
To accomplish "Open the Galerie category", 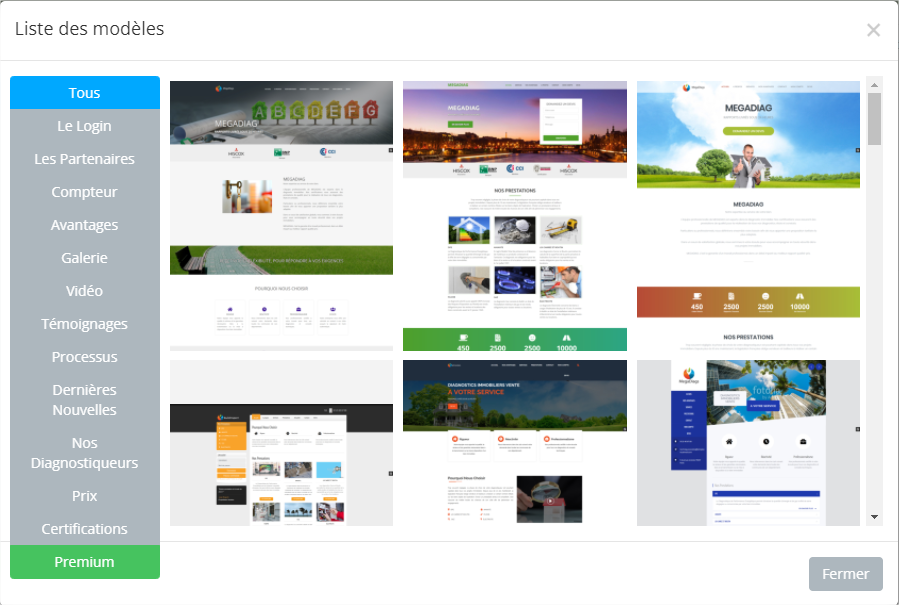I will (x=85, y=257).
